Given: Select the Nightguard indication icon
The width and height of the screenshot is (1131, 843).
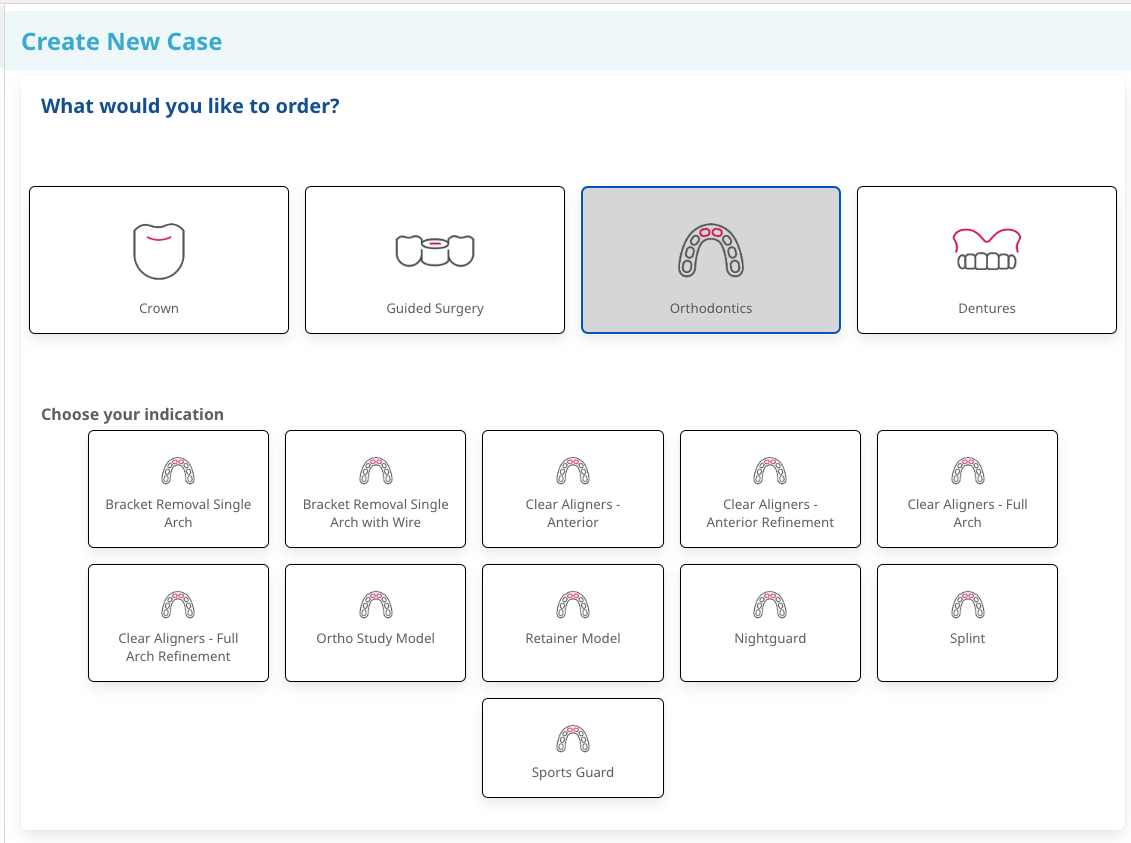Looking at the screenshot, I should point(769,605).
